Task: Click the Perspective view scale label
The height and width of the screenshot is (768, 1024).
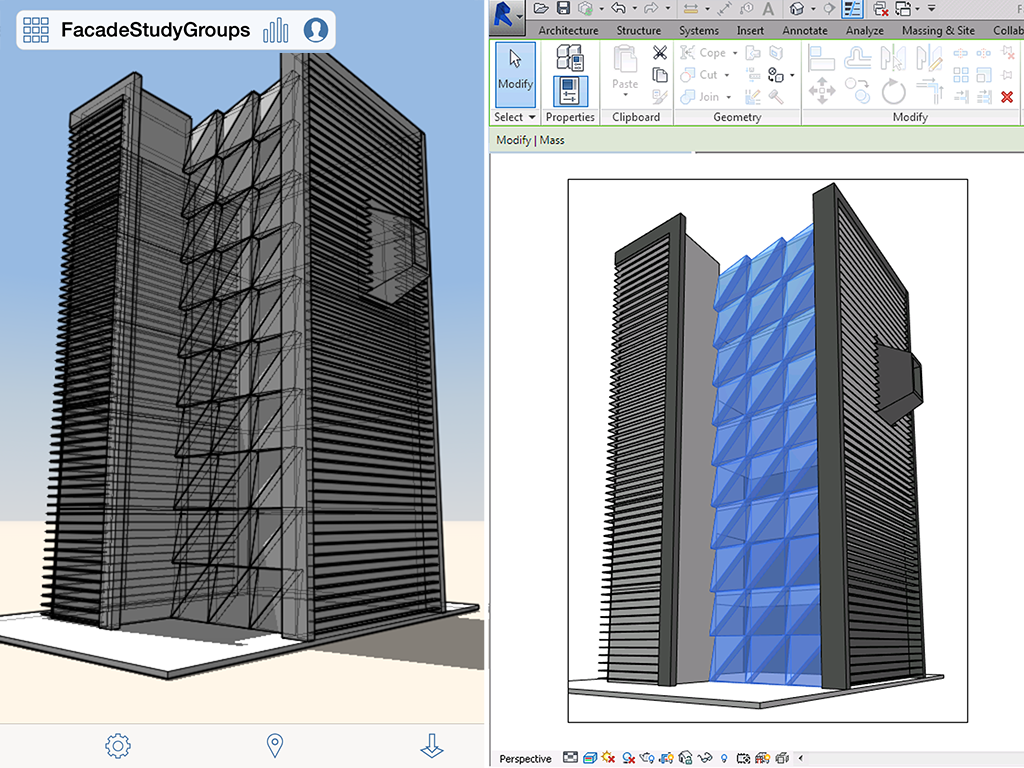Action: tap(525, 758)
